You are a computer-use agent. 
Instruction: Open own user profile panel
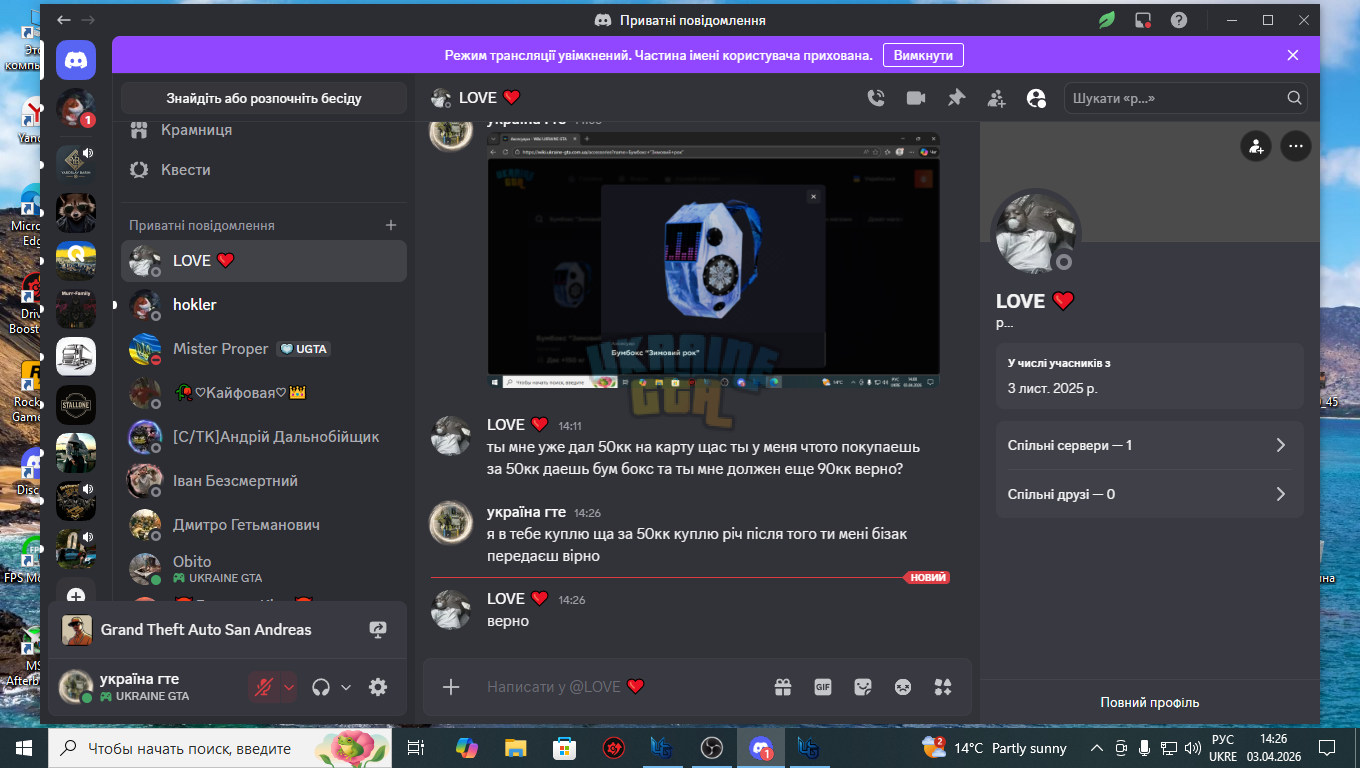point(145,686)
